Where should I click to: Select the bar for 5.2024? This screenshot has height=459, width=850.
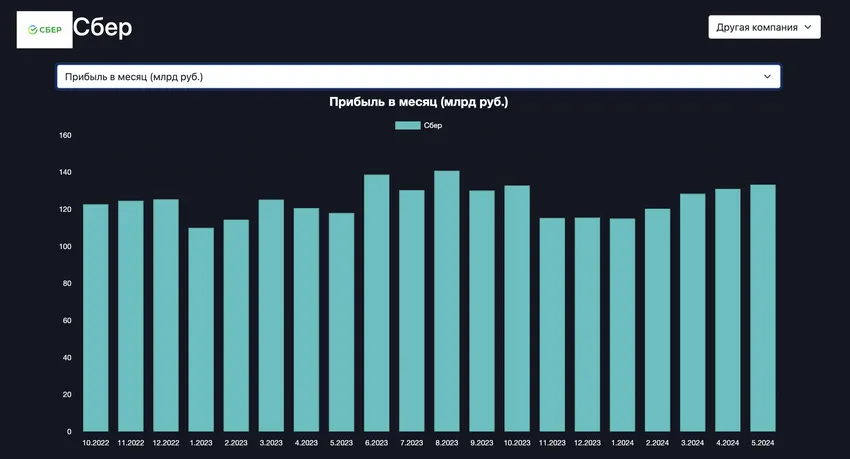click(763, 308)
